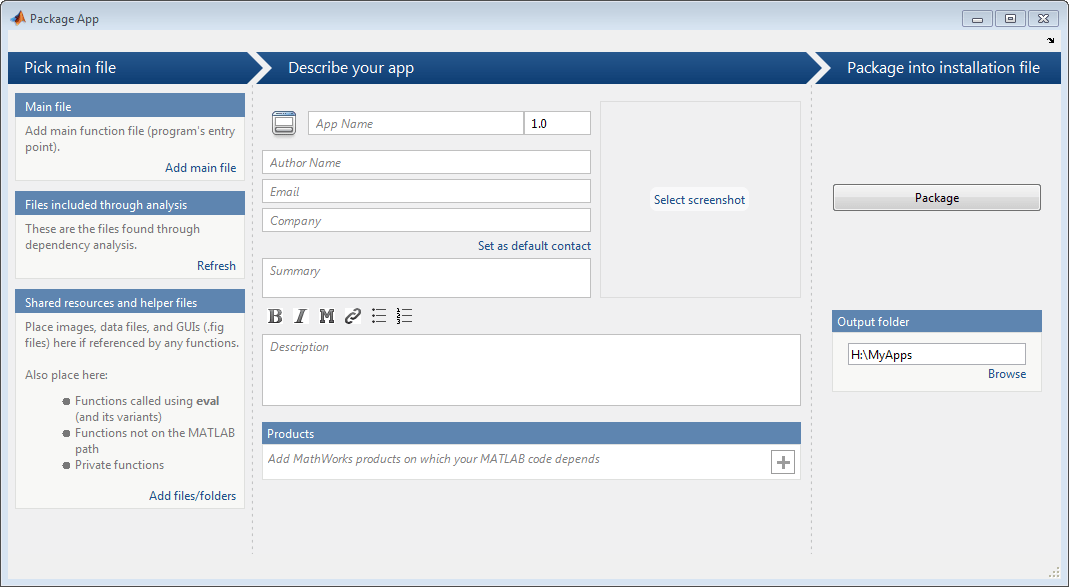1069x587 pixels.
Task: Maximize the Package App window
Action: coord(1010,19)
